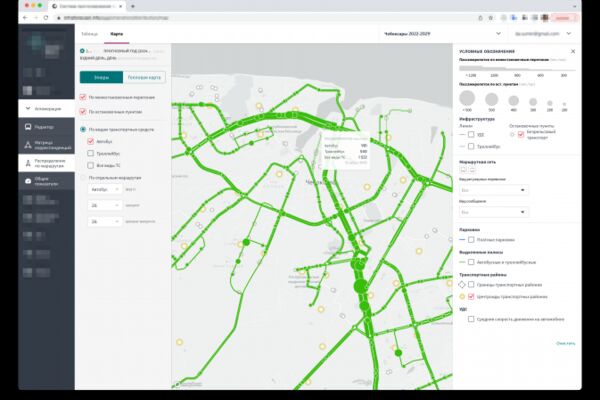
Task: Open a new browser tab with plus
Action: pyautogui.click(x=133, y=6)
